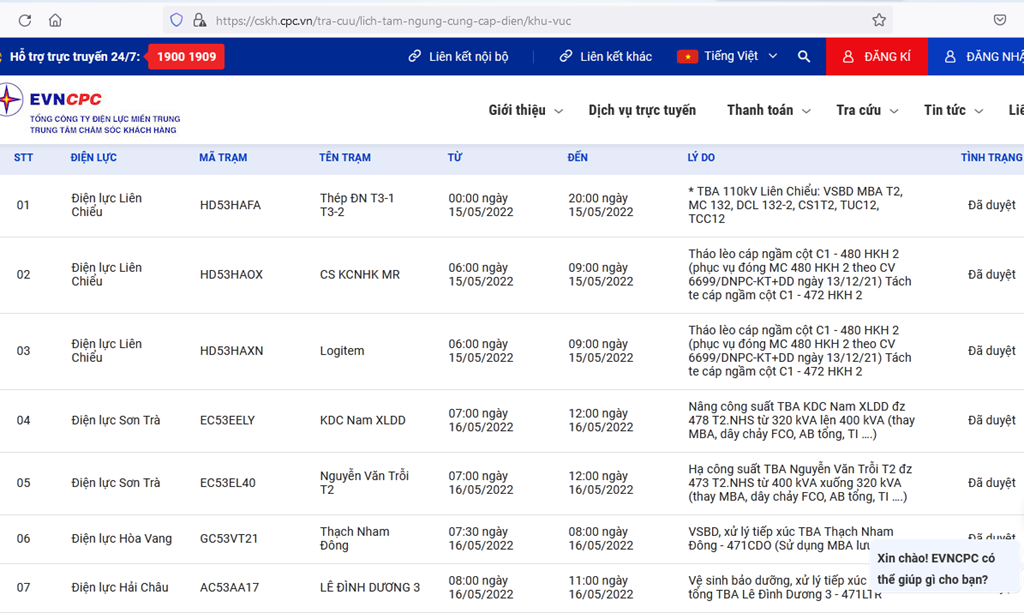Open the tracking protection shield icon
Viewport: 1024px width, 613px height.
(x=176, y=20)
